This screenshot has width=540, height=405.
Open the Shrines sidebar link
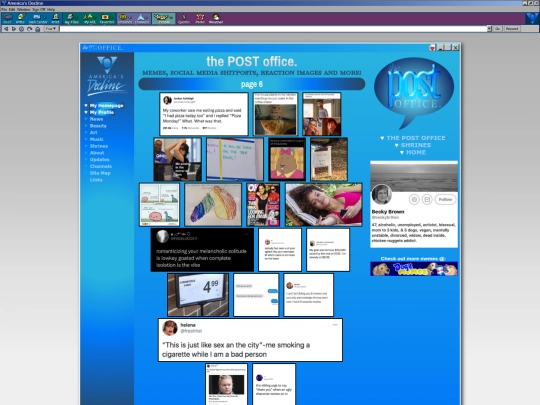99,146
